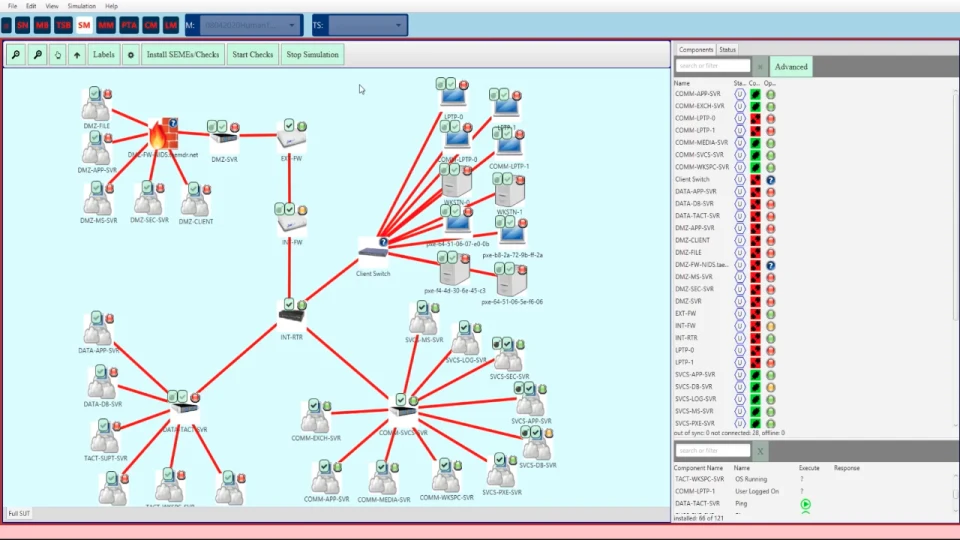Click the zoom out magnifier tool
This screenshot has height=540, width=960.
point(37,54)
